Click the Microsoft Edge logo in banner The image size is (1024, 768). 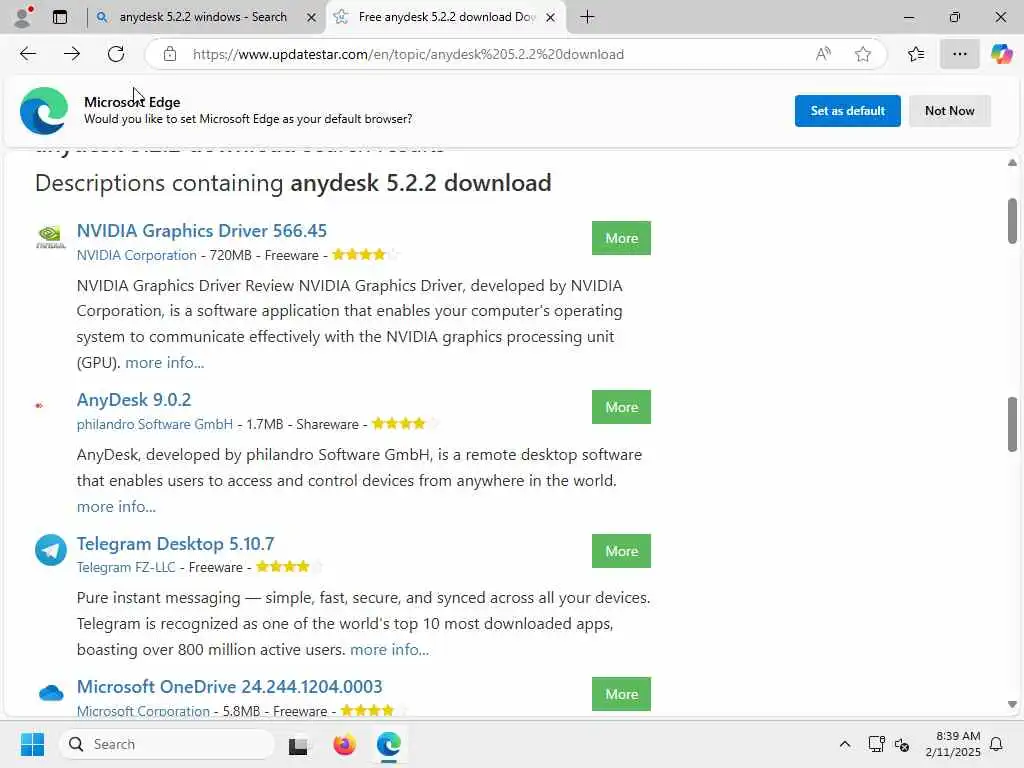44,110
